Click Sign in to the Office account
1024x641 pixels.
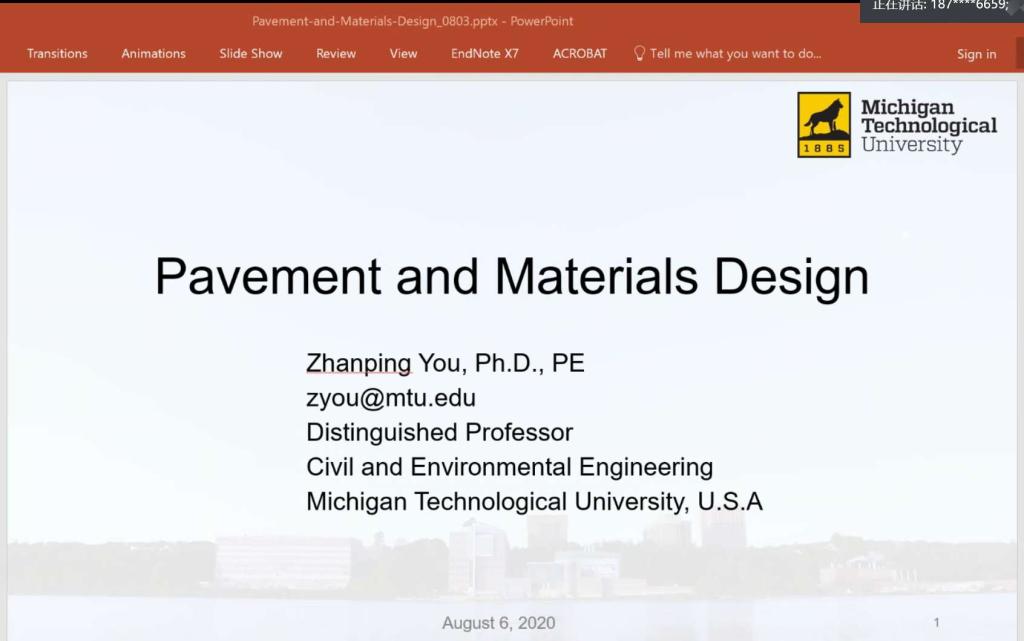[976, 54]
